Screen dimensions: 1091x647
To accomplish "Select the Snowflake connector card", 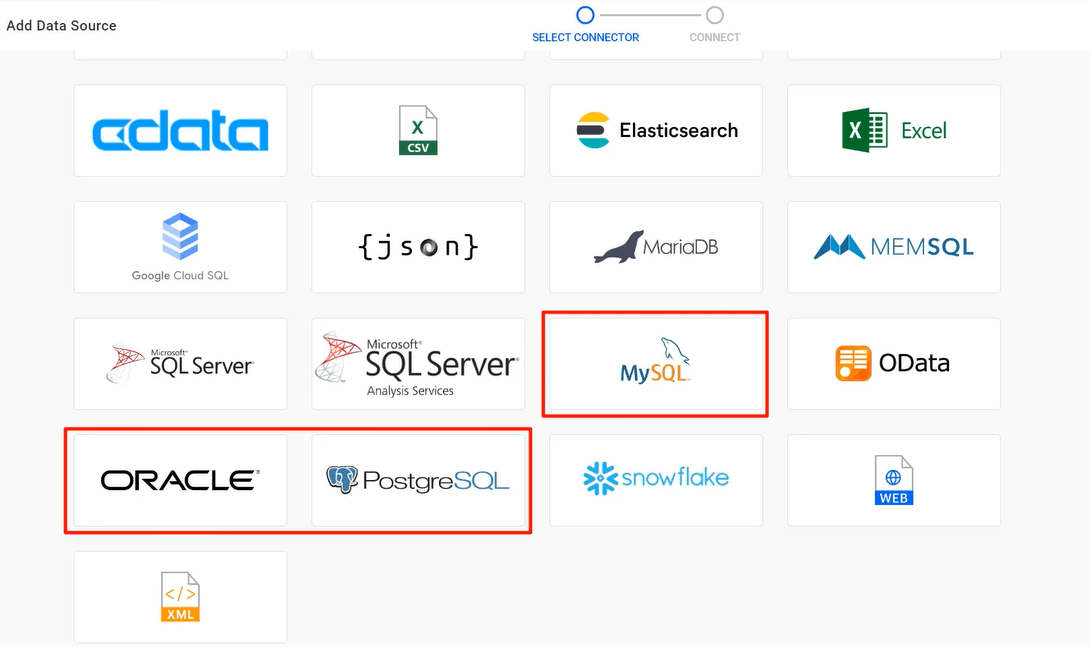I will [656, 480].
